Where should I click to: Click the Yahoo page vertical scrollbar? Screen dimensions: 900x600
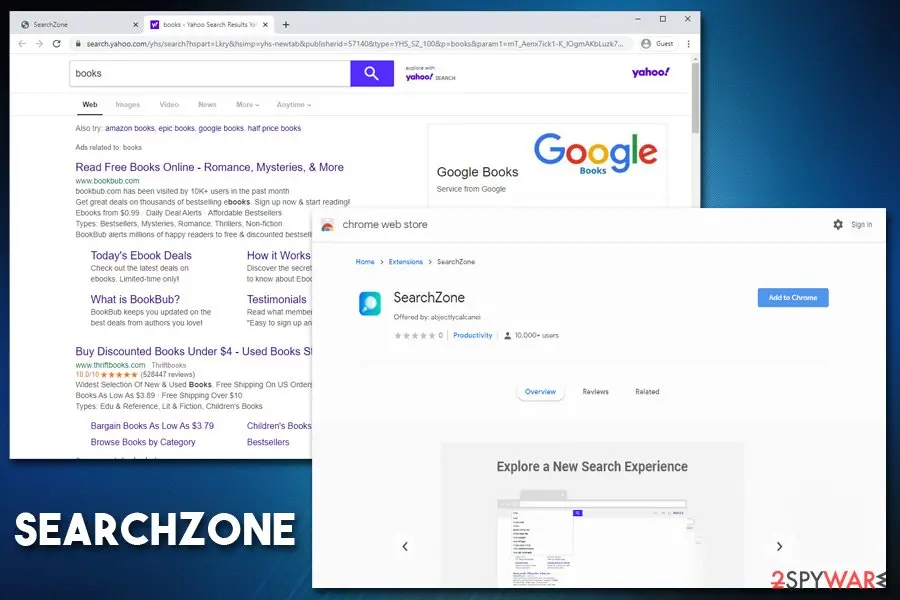pyautogui.click(x=695, y=98)
